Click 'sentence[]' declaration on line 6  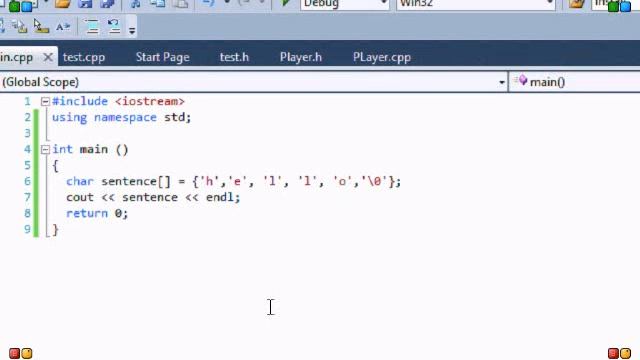click(136, 181)
